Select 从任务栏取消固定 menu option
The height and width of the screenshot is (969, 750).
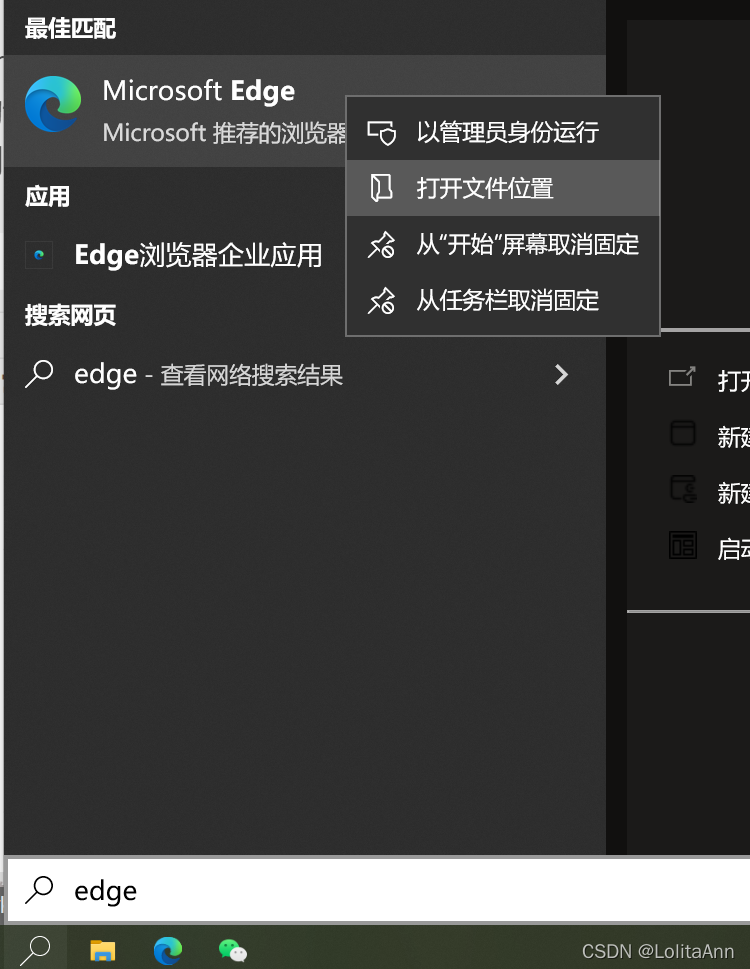tap(503, 300)
